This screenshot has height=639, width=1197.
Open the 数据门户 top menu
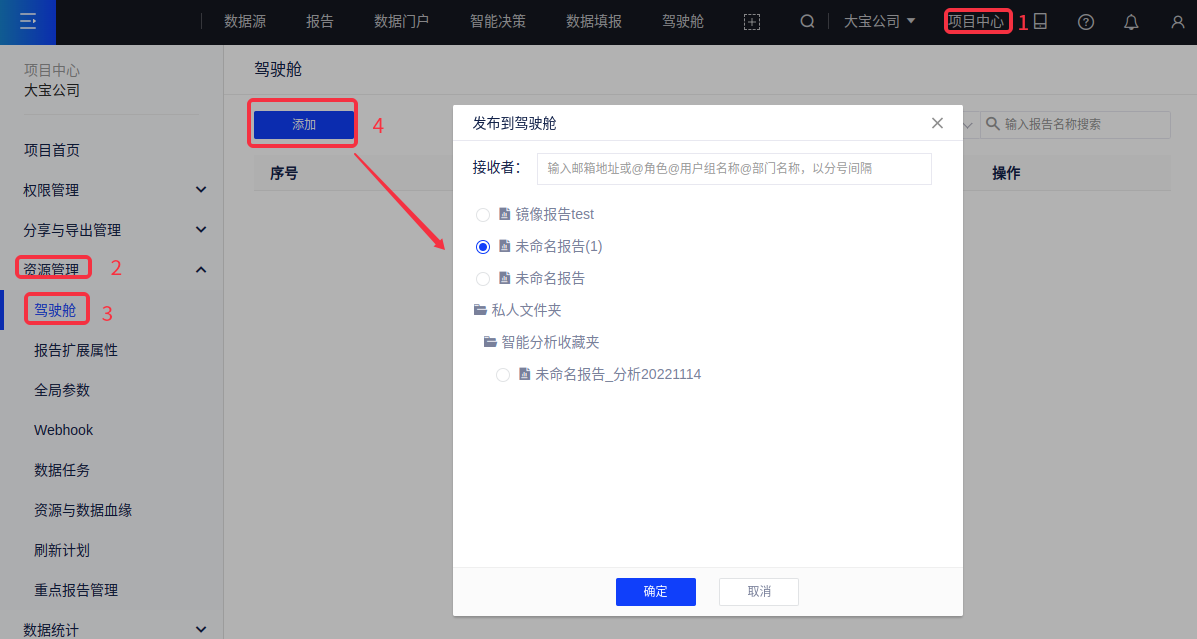tap(401, 21)
